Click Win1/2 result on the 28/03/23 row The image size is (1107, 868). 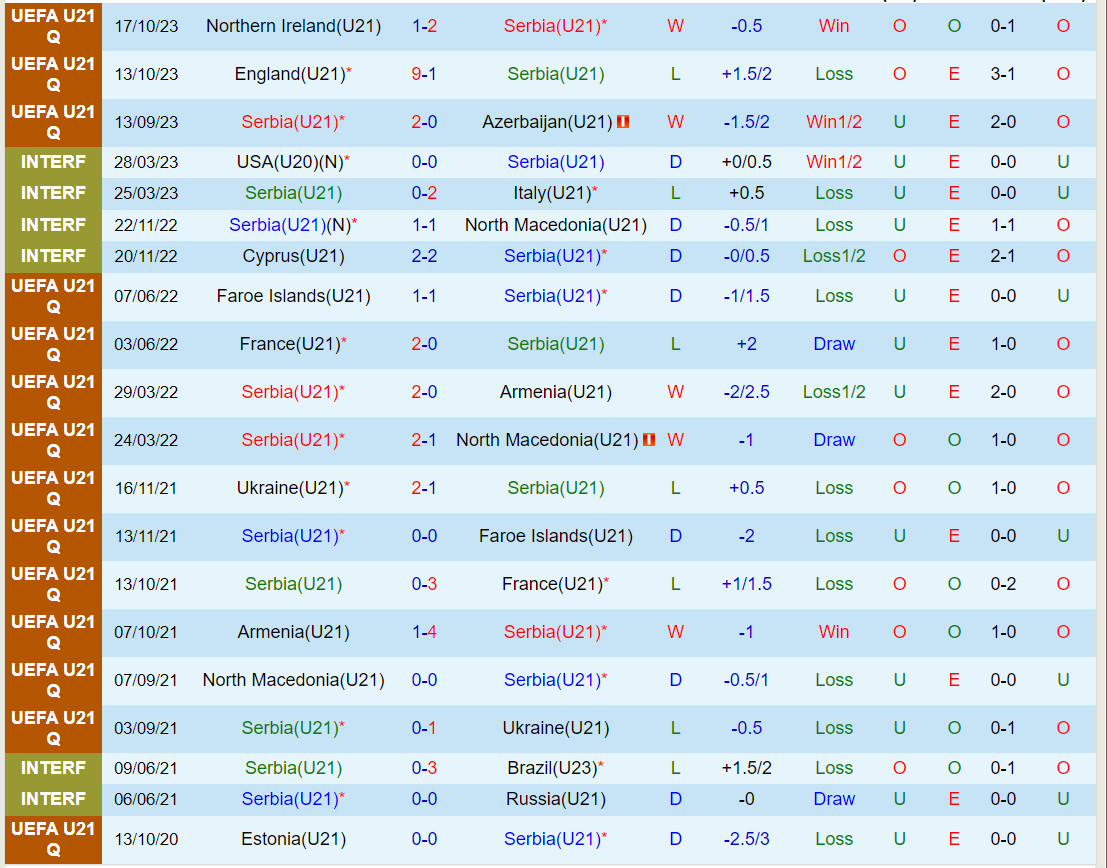[834, 162]
